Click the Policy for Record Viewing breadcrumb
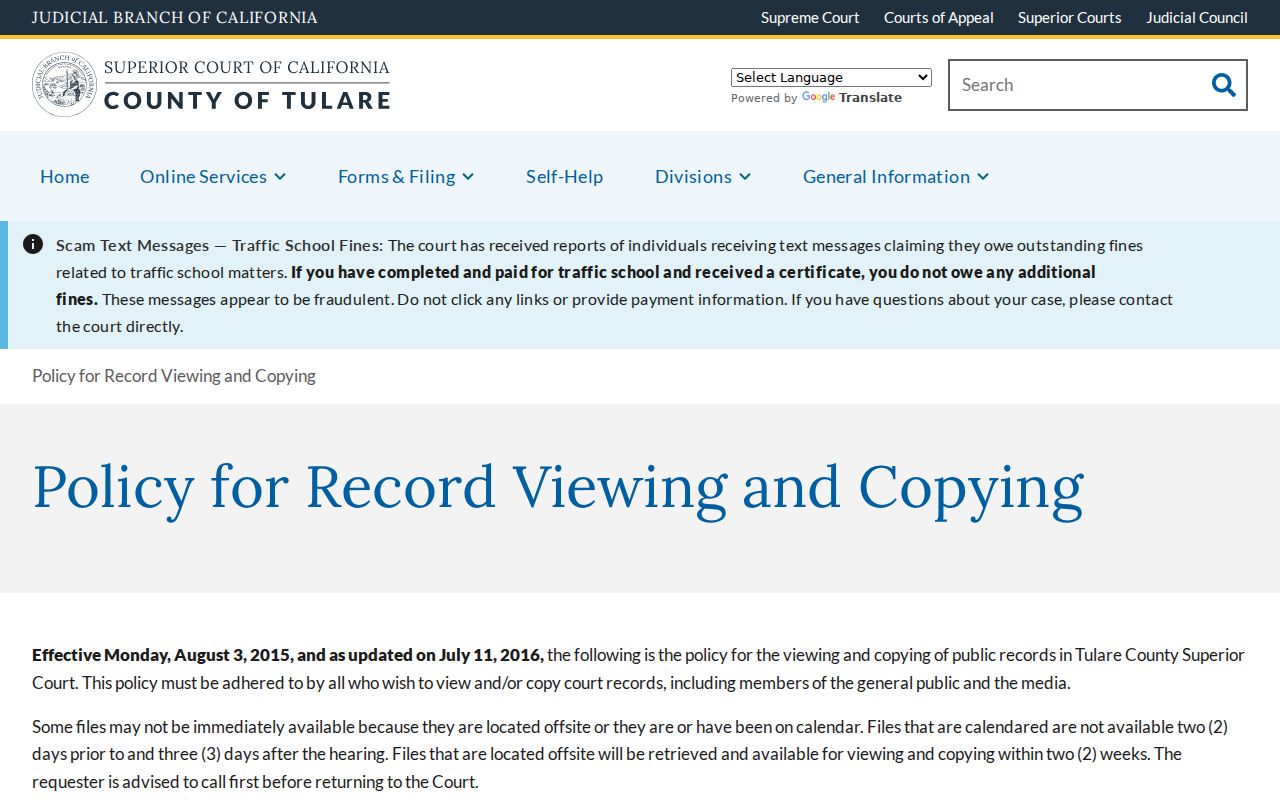 point(174,376)
